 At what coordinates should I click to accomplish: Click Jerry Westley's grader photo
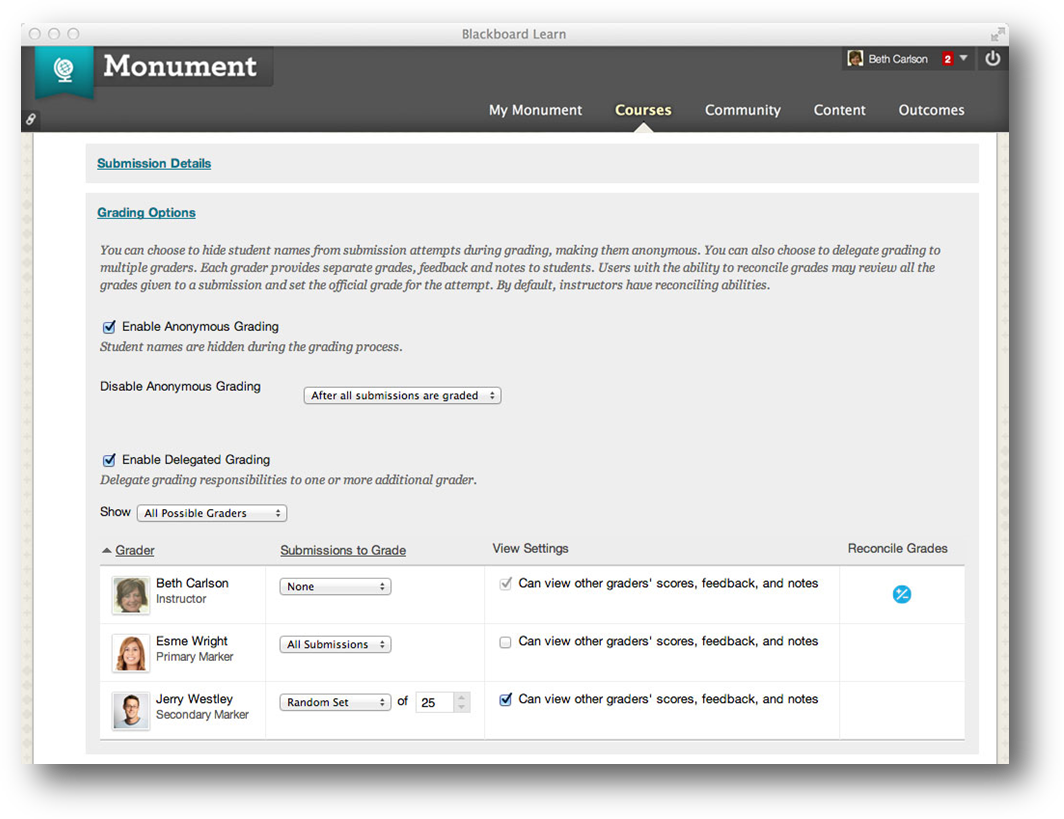pyautogui.click(x=131, y=710)
